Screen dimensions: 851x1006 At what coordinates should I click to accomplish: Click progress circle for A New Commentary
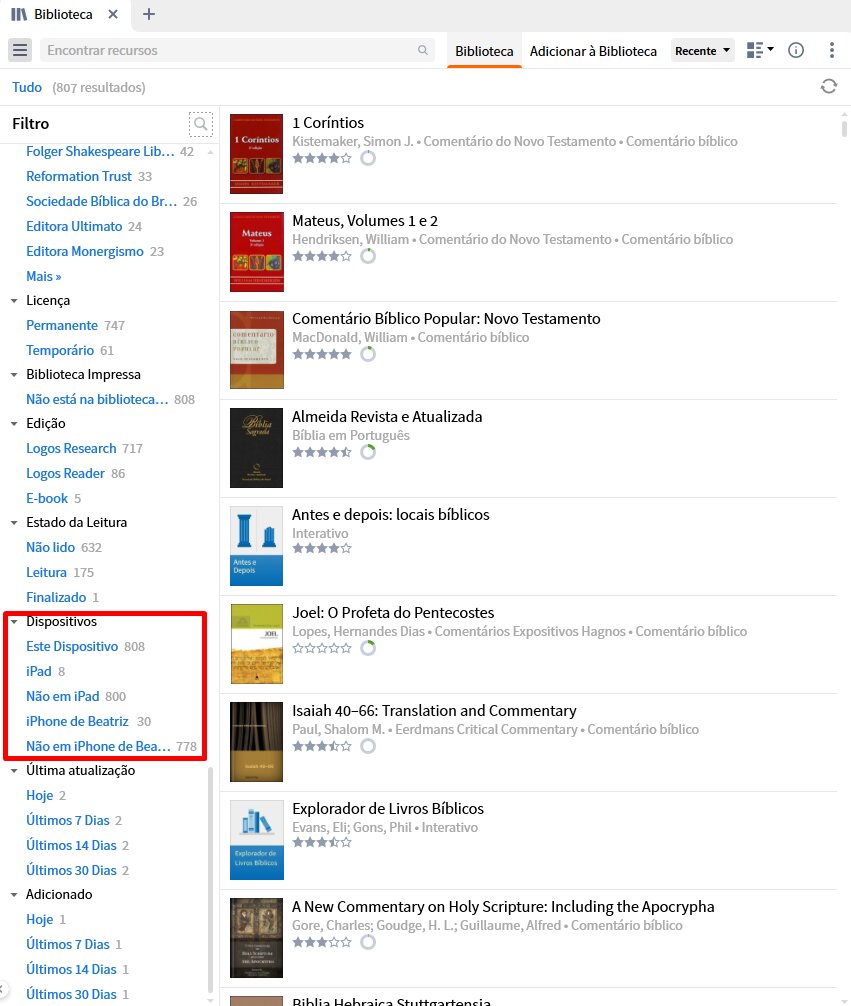(x=368, y=942)
